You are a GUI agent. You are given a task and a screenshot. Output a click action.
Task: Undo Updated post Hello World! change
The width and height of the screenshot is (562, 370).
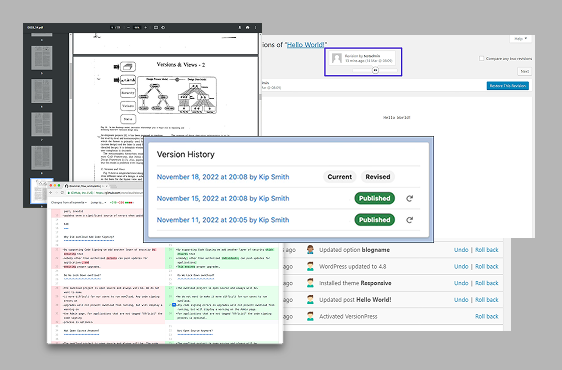461,300
